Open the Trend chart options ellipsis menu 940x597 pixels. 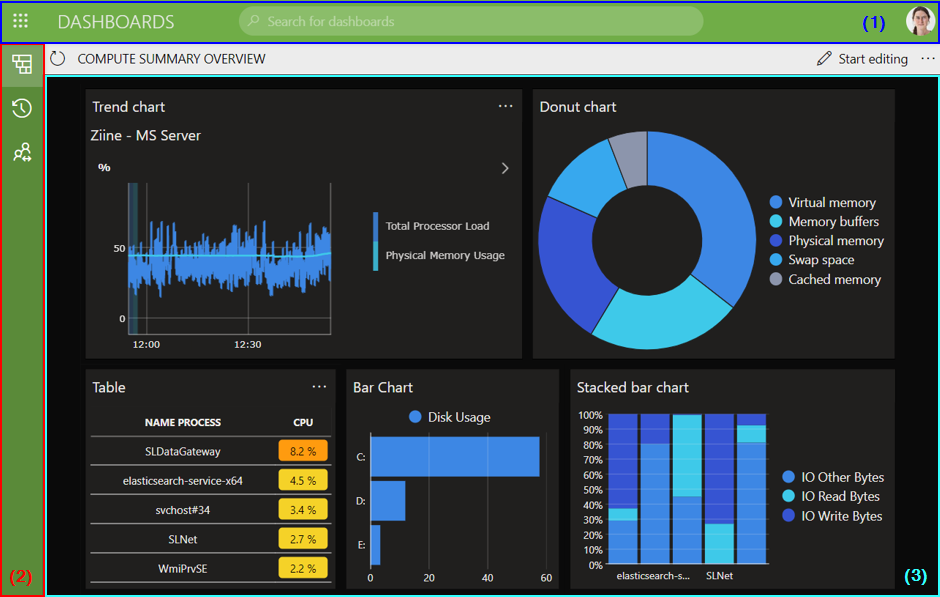pyautogui.click(x=506, y=106)
